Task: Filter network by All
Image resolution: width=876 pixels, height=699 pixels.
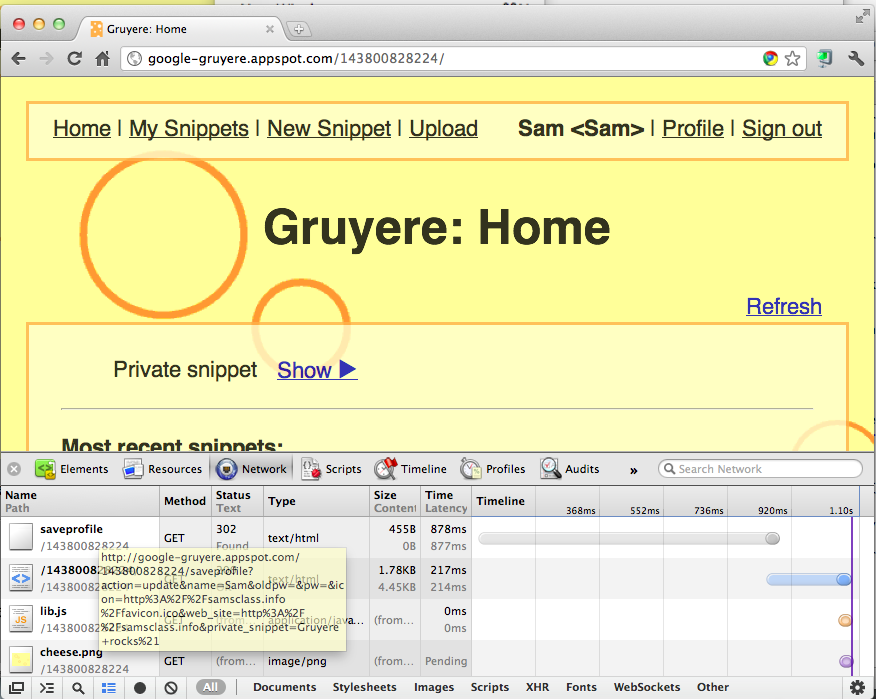Action: pyautogui.click(x=210, y=687)
